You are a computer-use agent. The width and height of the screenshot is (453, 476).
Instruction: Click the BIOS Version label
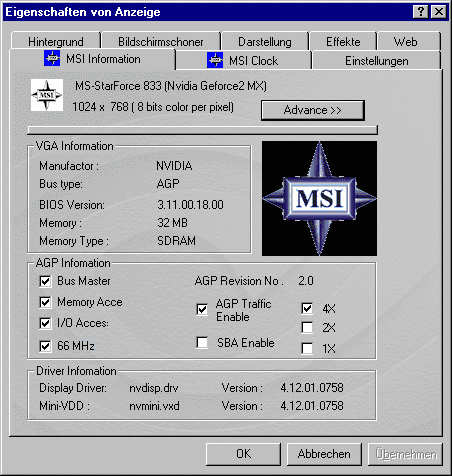point(72,205)
